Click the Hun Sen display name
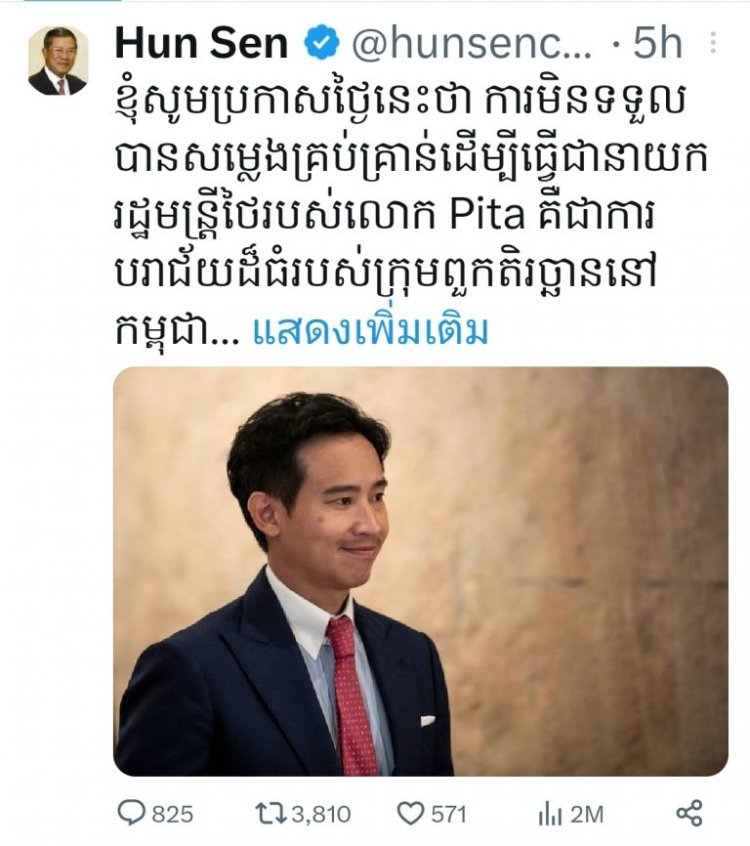 pos(202,43)
